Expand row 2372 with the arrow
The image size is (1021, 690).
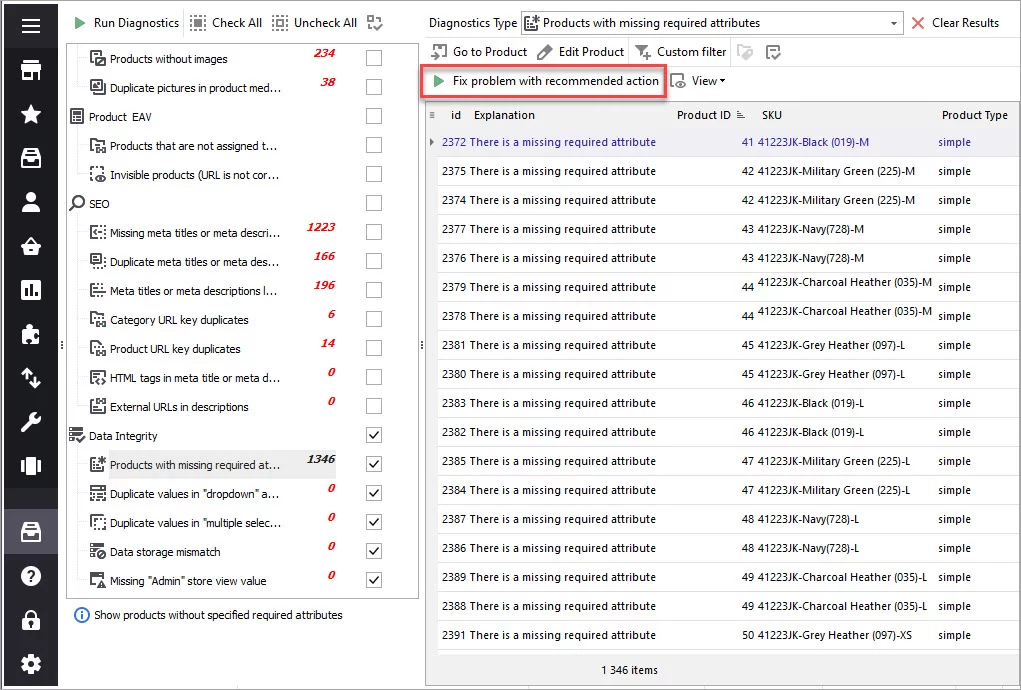432,142
